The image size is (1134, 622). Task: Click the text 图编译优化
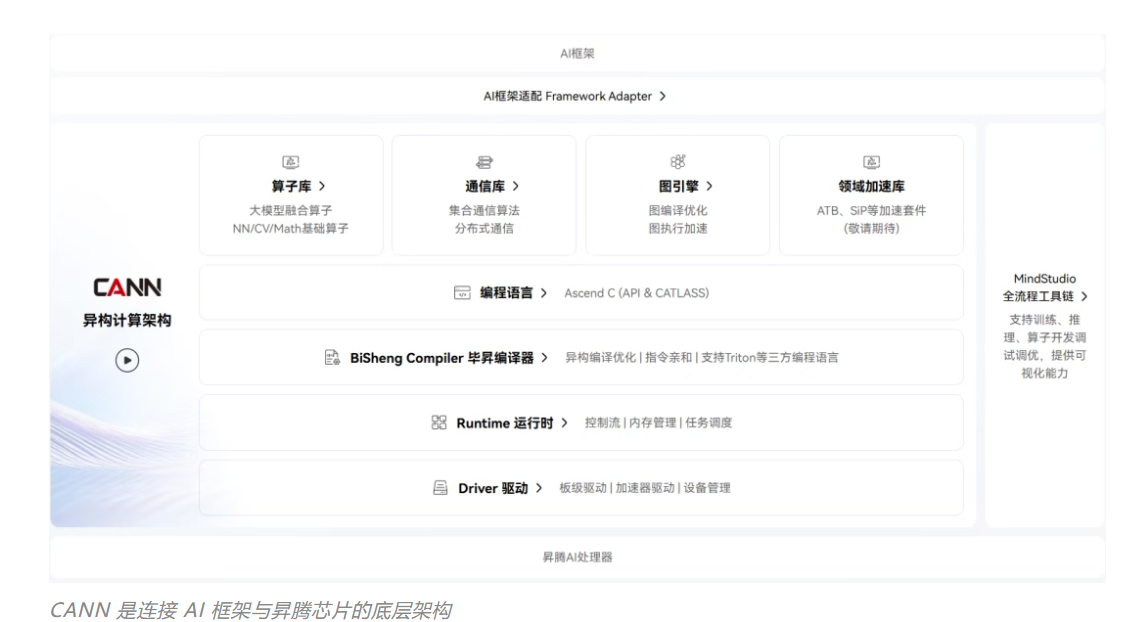pyautogui.click(x=678, y=210)
